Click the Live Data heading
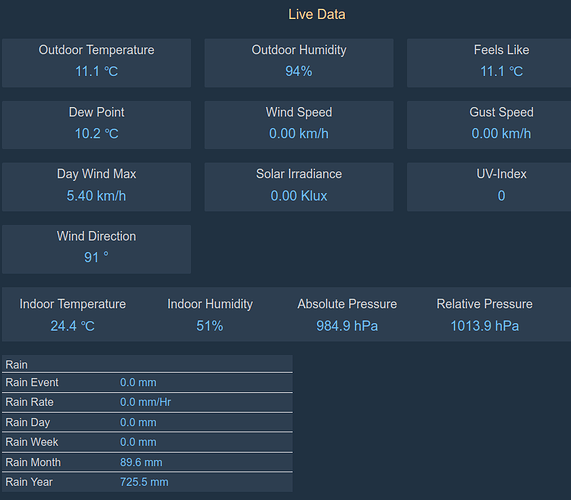 [x=317, y=15]
